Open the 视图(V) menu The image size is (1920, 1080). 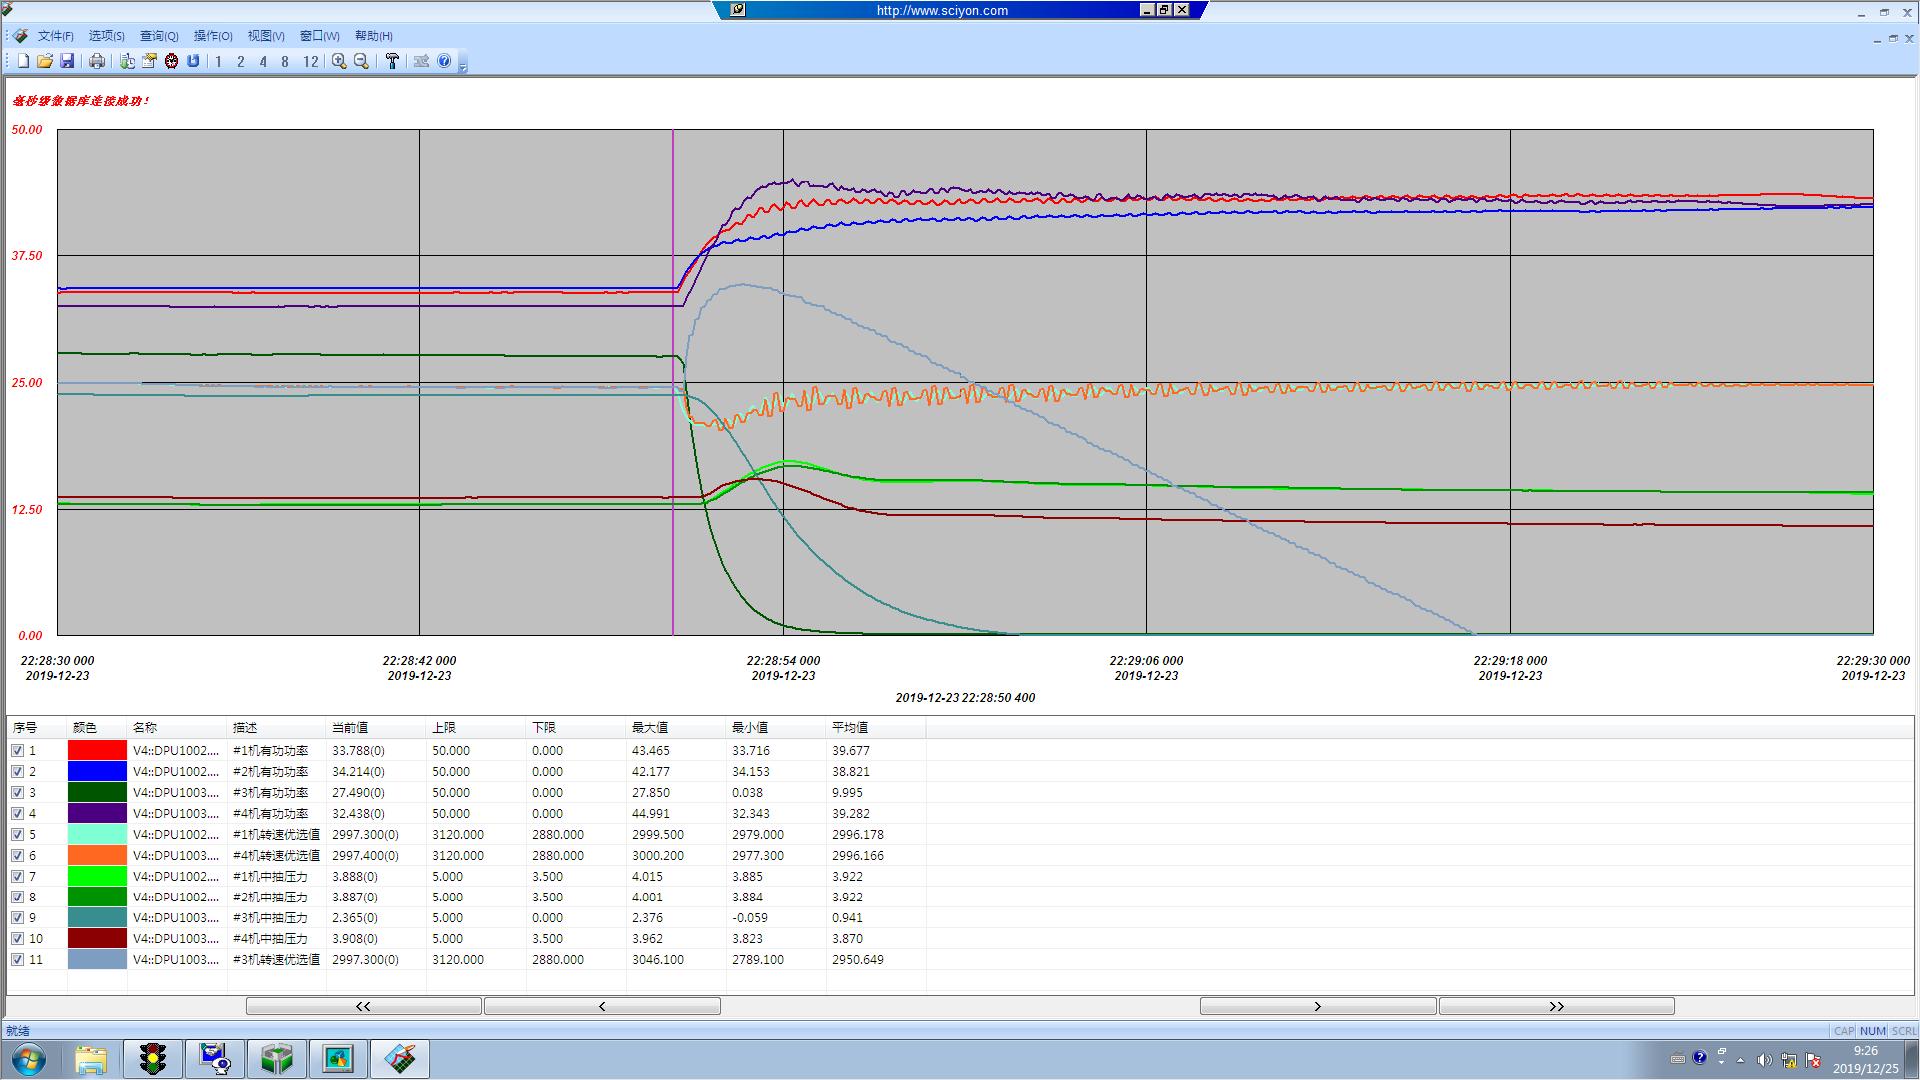coord(266,36)
